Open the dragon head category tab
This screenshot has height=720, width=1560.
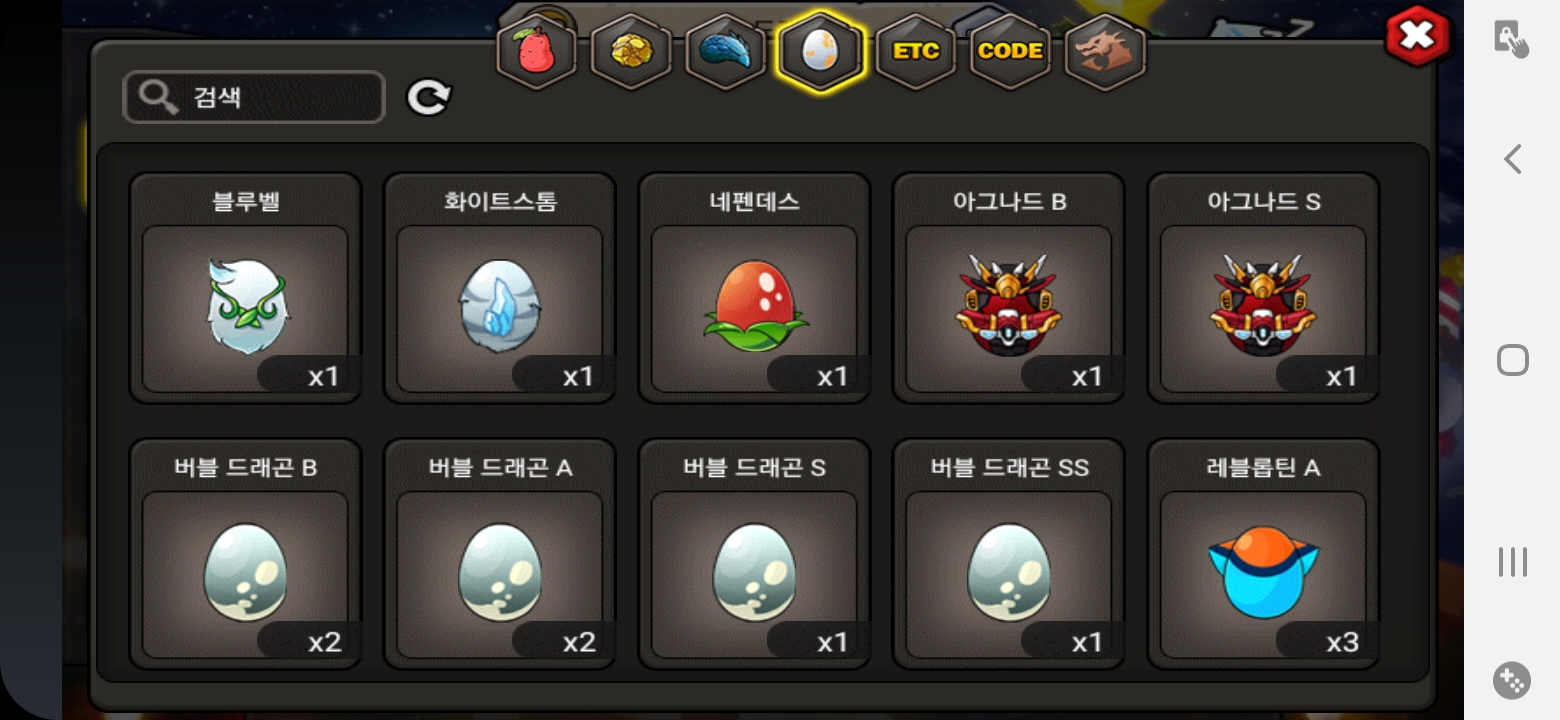coord(1105,51)
